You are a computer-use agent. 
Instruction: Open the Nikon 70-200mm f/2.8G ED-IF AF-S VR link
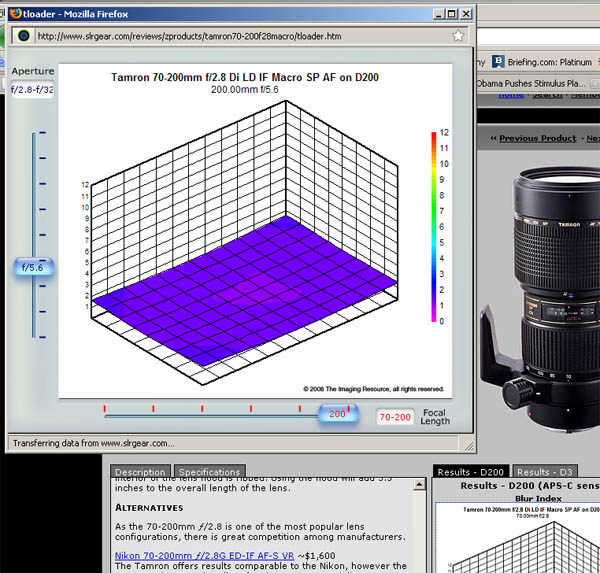click(204, 555)
